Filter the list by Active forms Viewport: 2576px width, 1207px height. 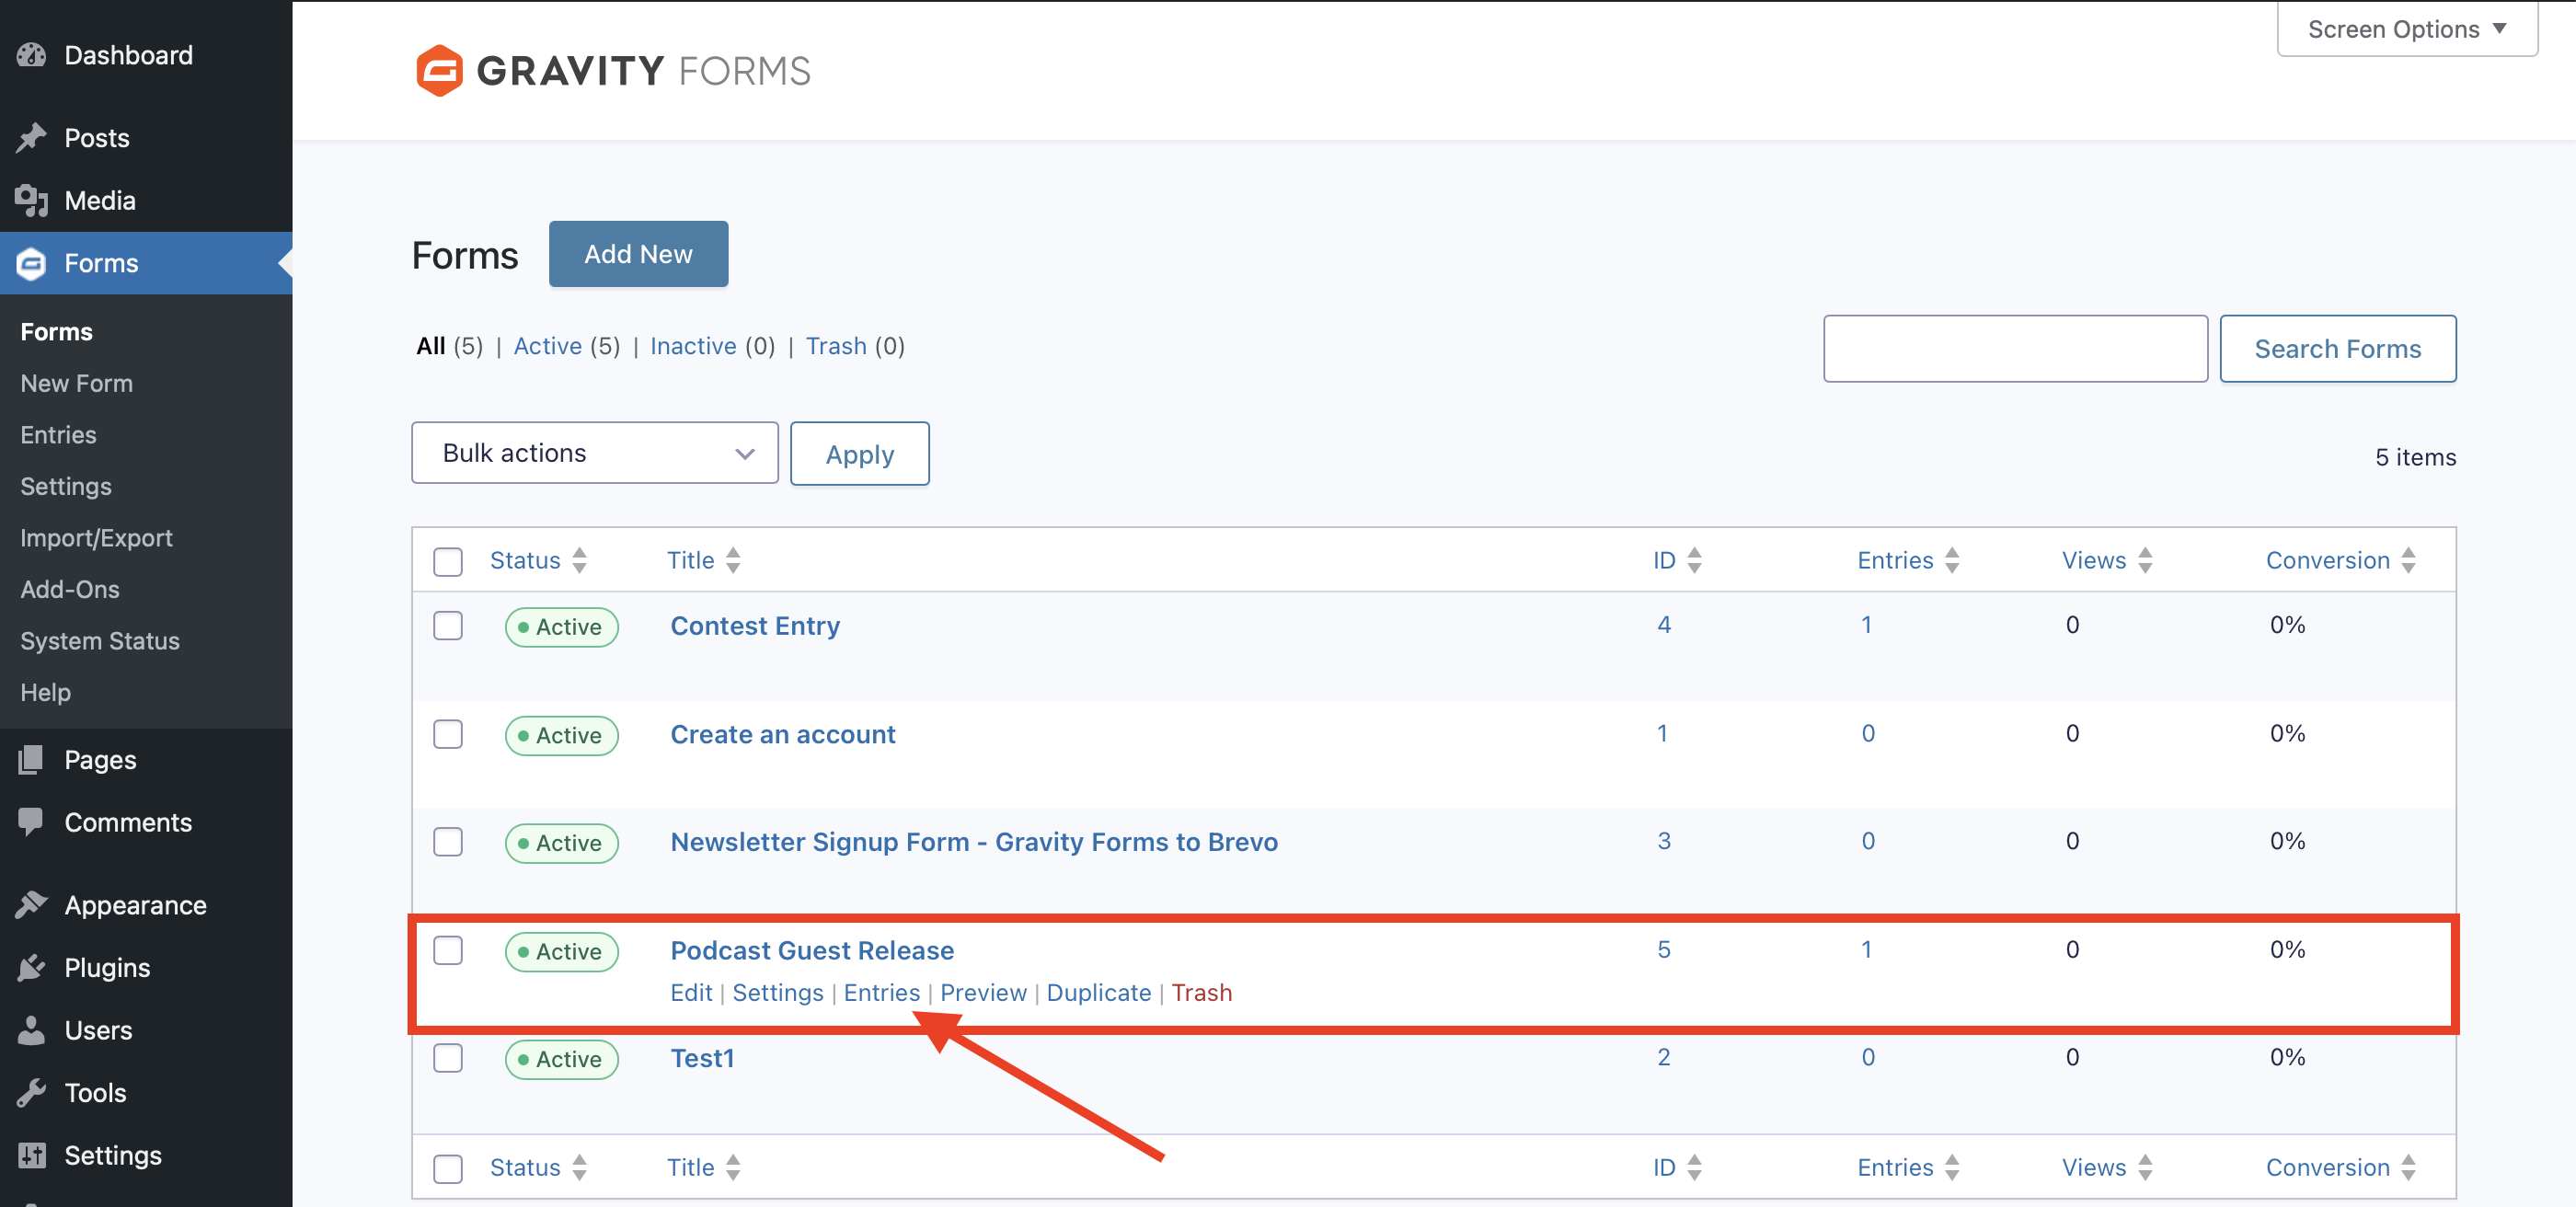[548, 346]
